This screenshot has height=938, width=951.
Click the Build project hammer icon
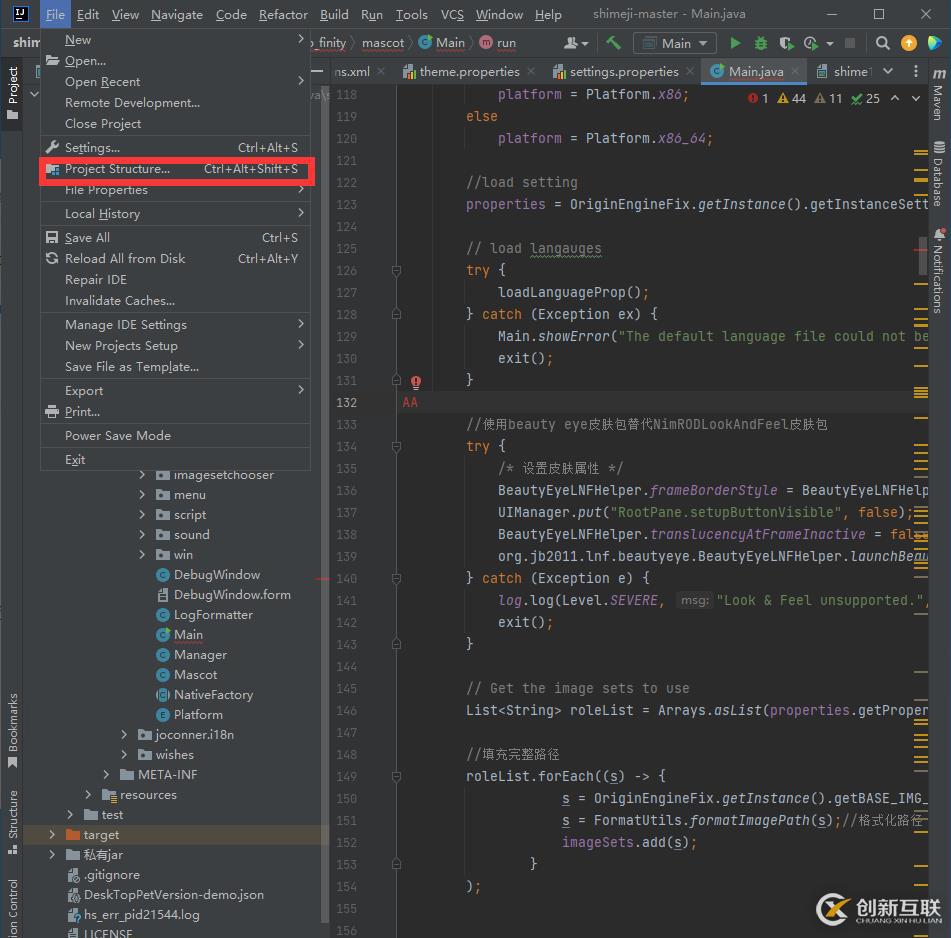point(613,43)
